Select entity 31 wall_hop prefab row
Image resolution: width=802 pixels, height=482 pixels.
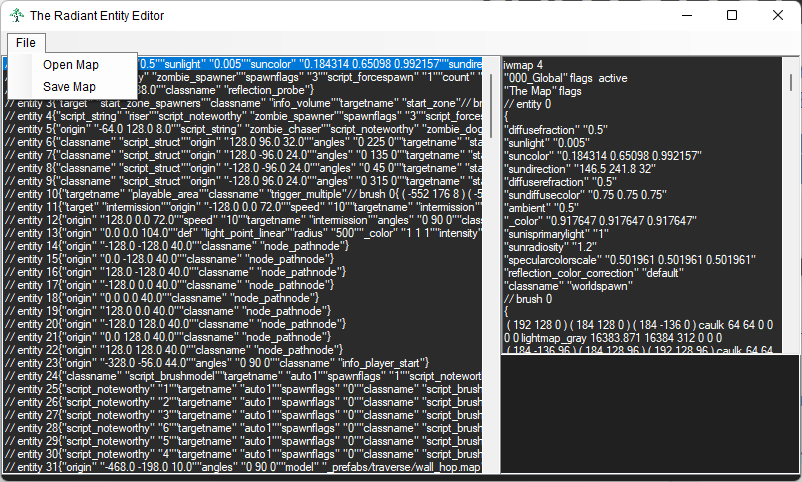pos(243,467)
